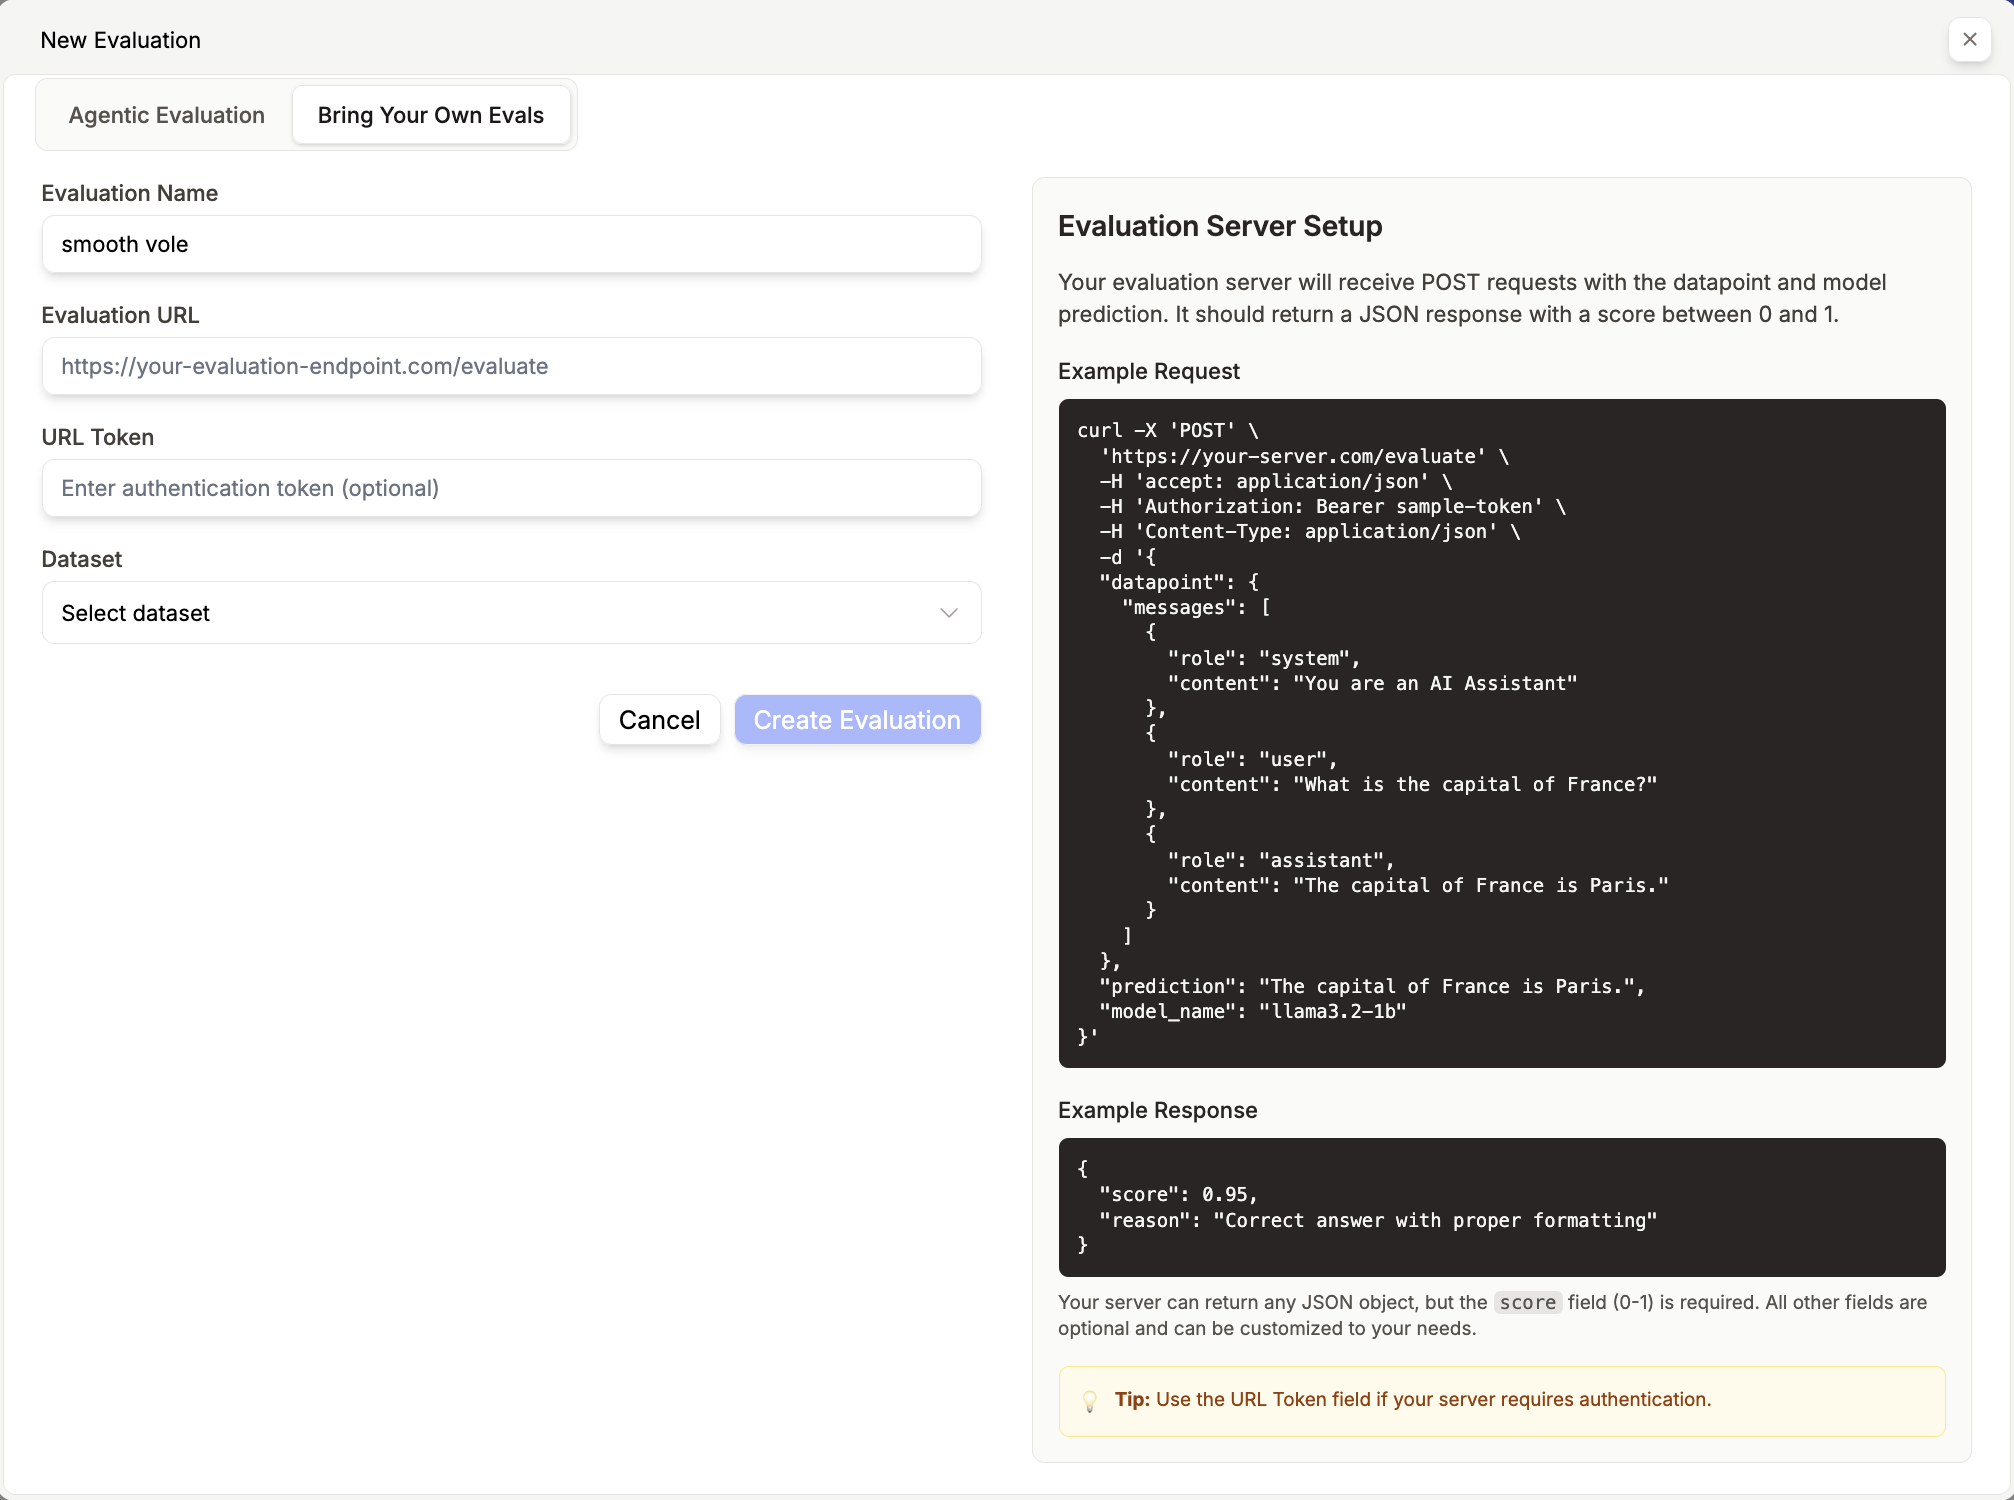This screenshot has height=1500, width=2014.
Task: Click the Create Evaluation button
Action: tap(857, 720)
